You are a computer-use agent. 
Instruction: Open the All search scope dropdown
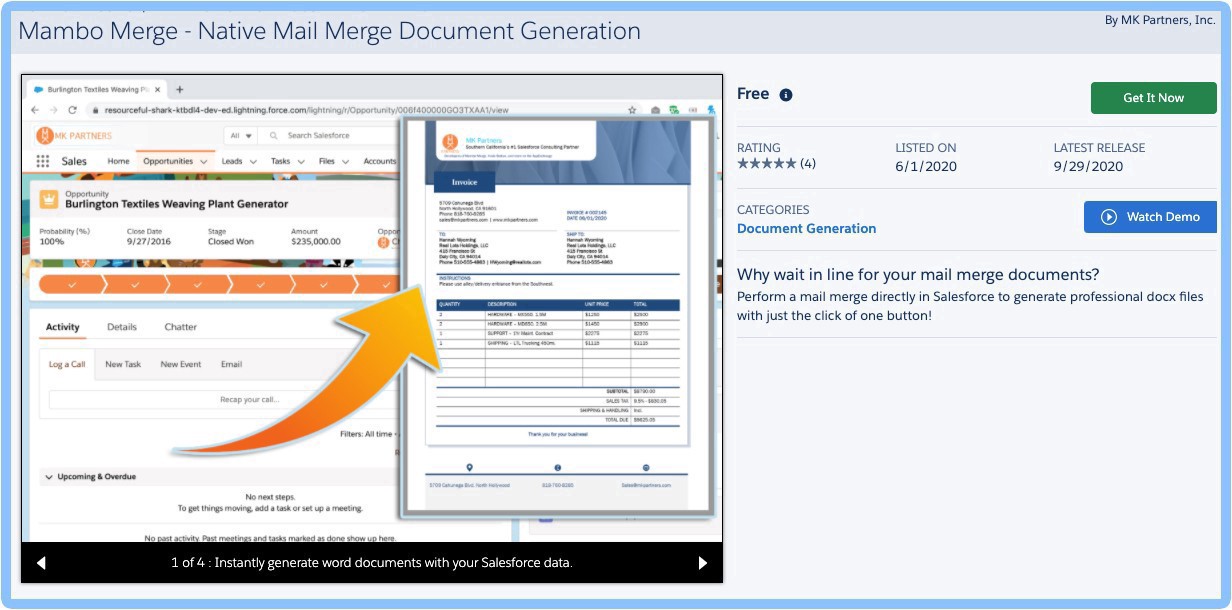click(x=240, y=135)
